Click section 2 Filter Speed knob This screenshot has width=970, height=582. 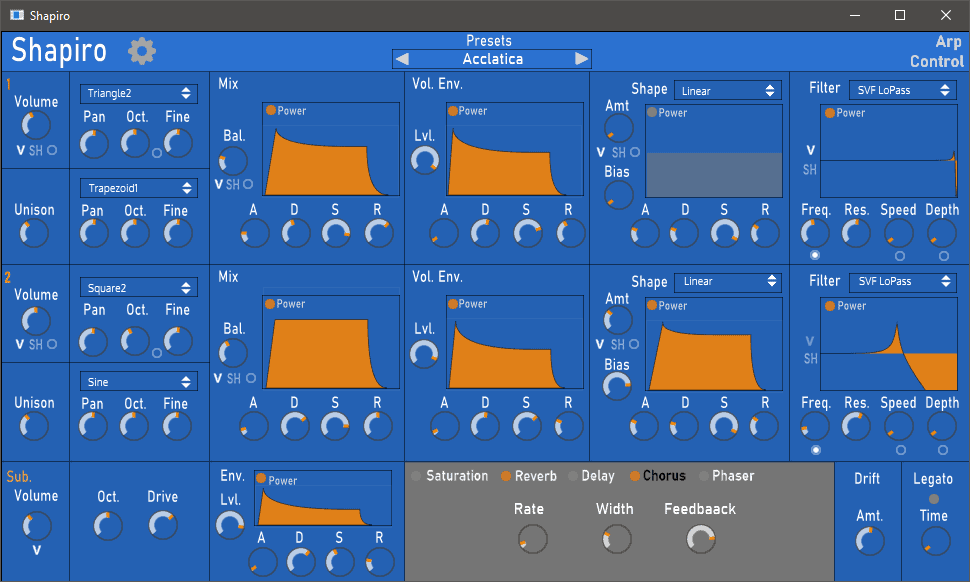898,426
